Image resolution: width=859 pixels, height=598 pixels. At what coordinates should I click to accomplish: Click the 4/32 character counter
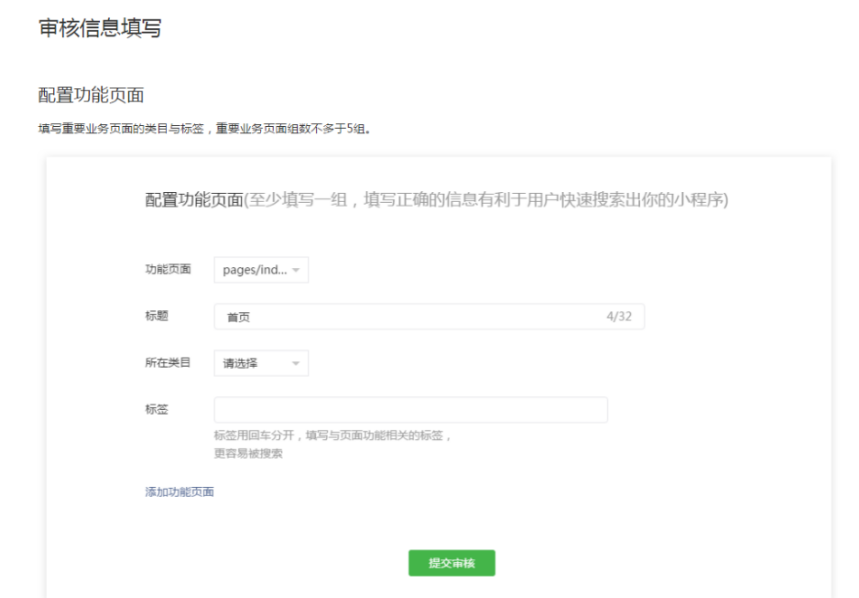click(619, 317)
